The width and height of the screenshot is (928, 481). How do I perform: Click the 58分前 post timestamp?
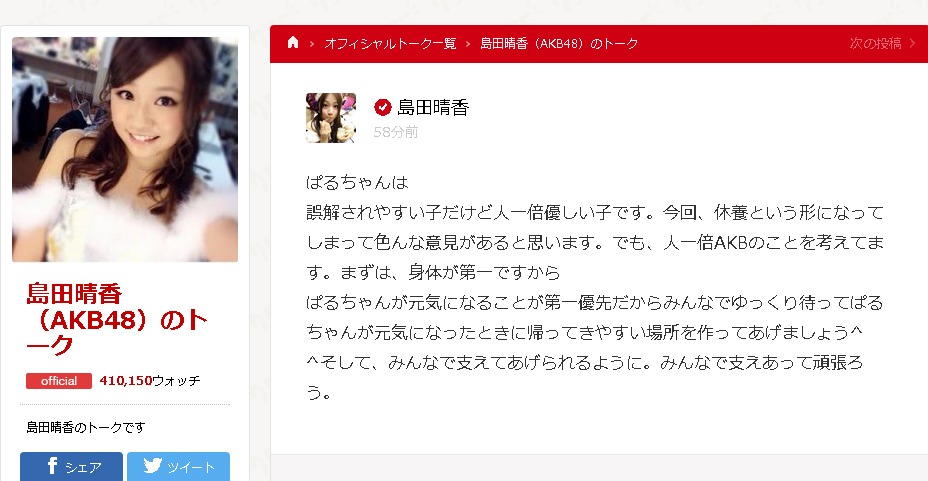click(x=396, y=132)
